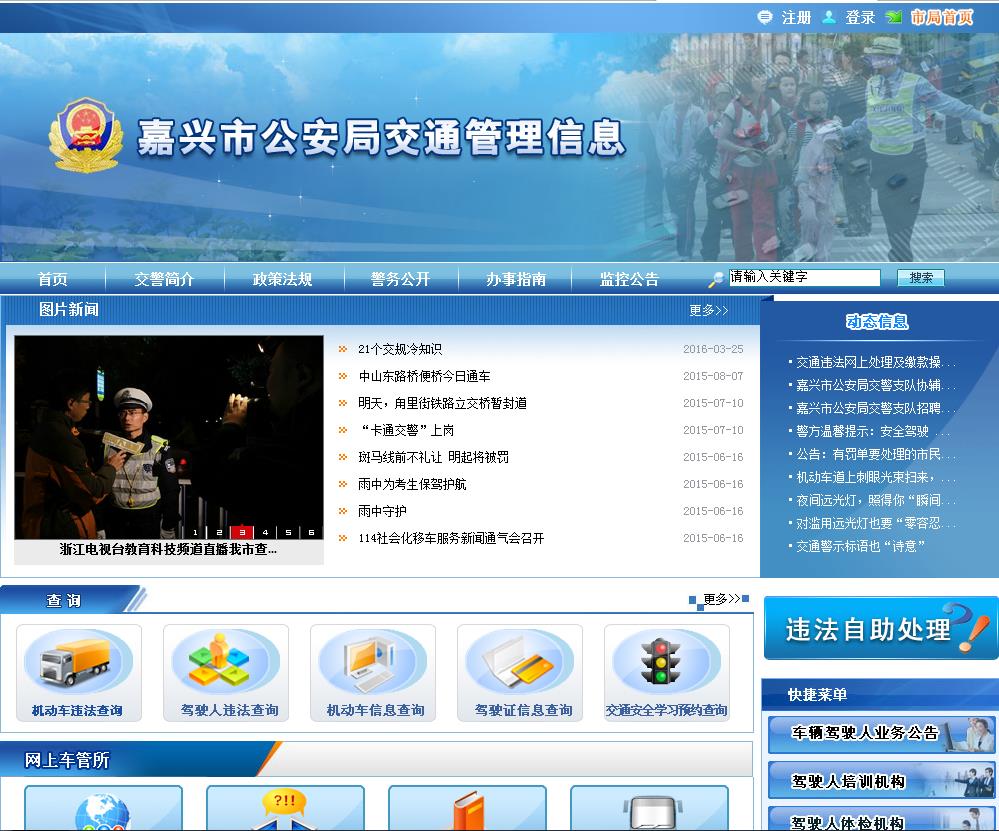Open 办事指南 navigation item
This screenshot has width=999, height=831.
coord(516,279)
